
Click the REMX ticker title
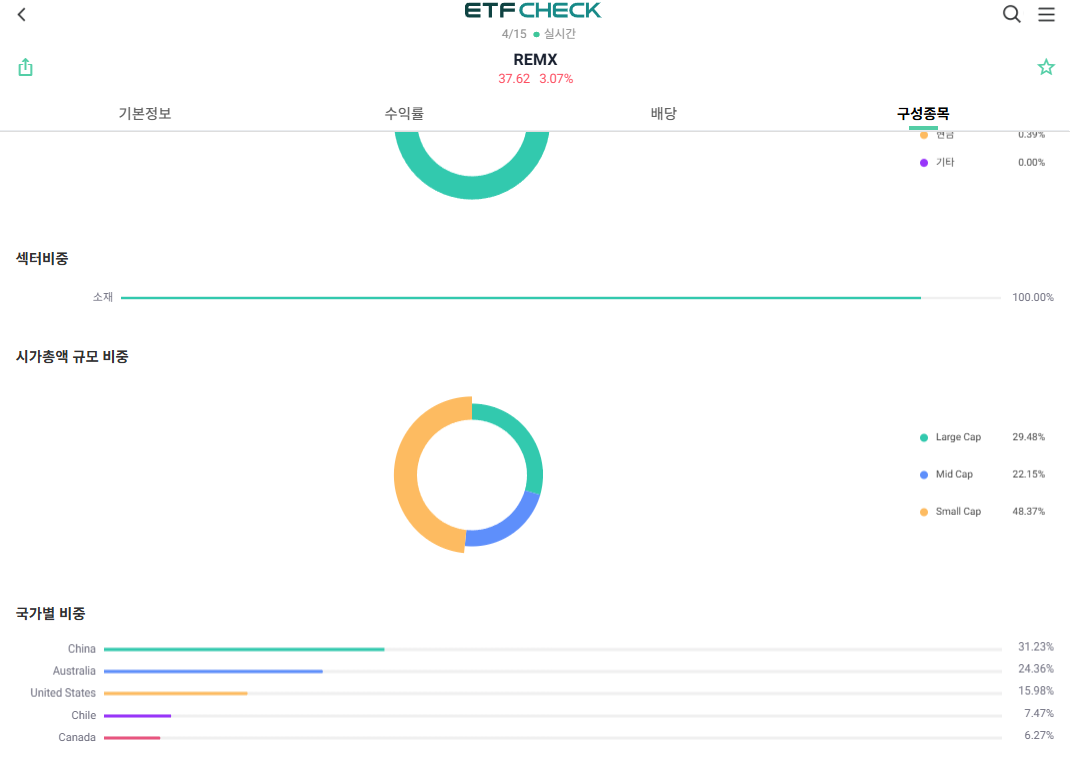point(535,60)
